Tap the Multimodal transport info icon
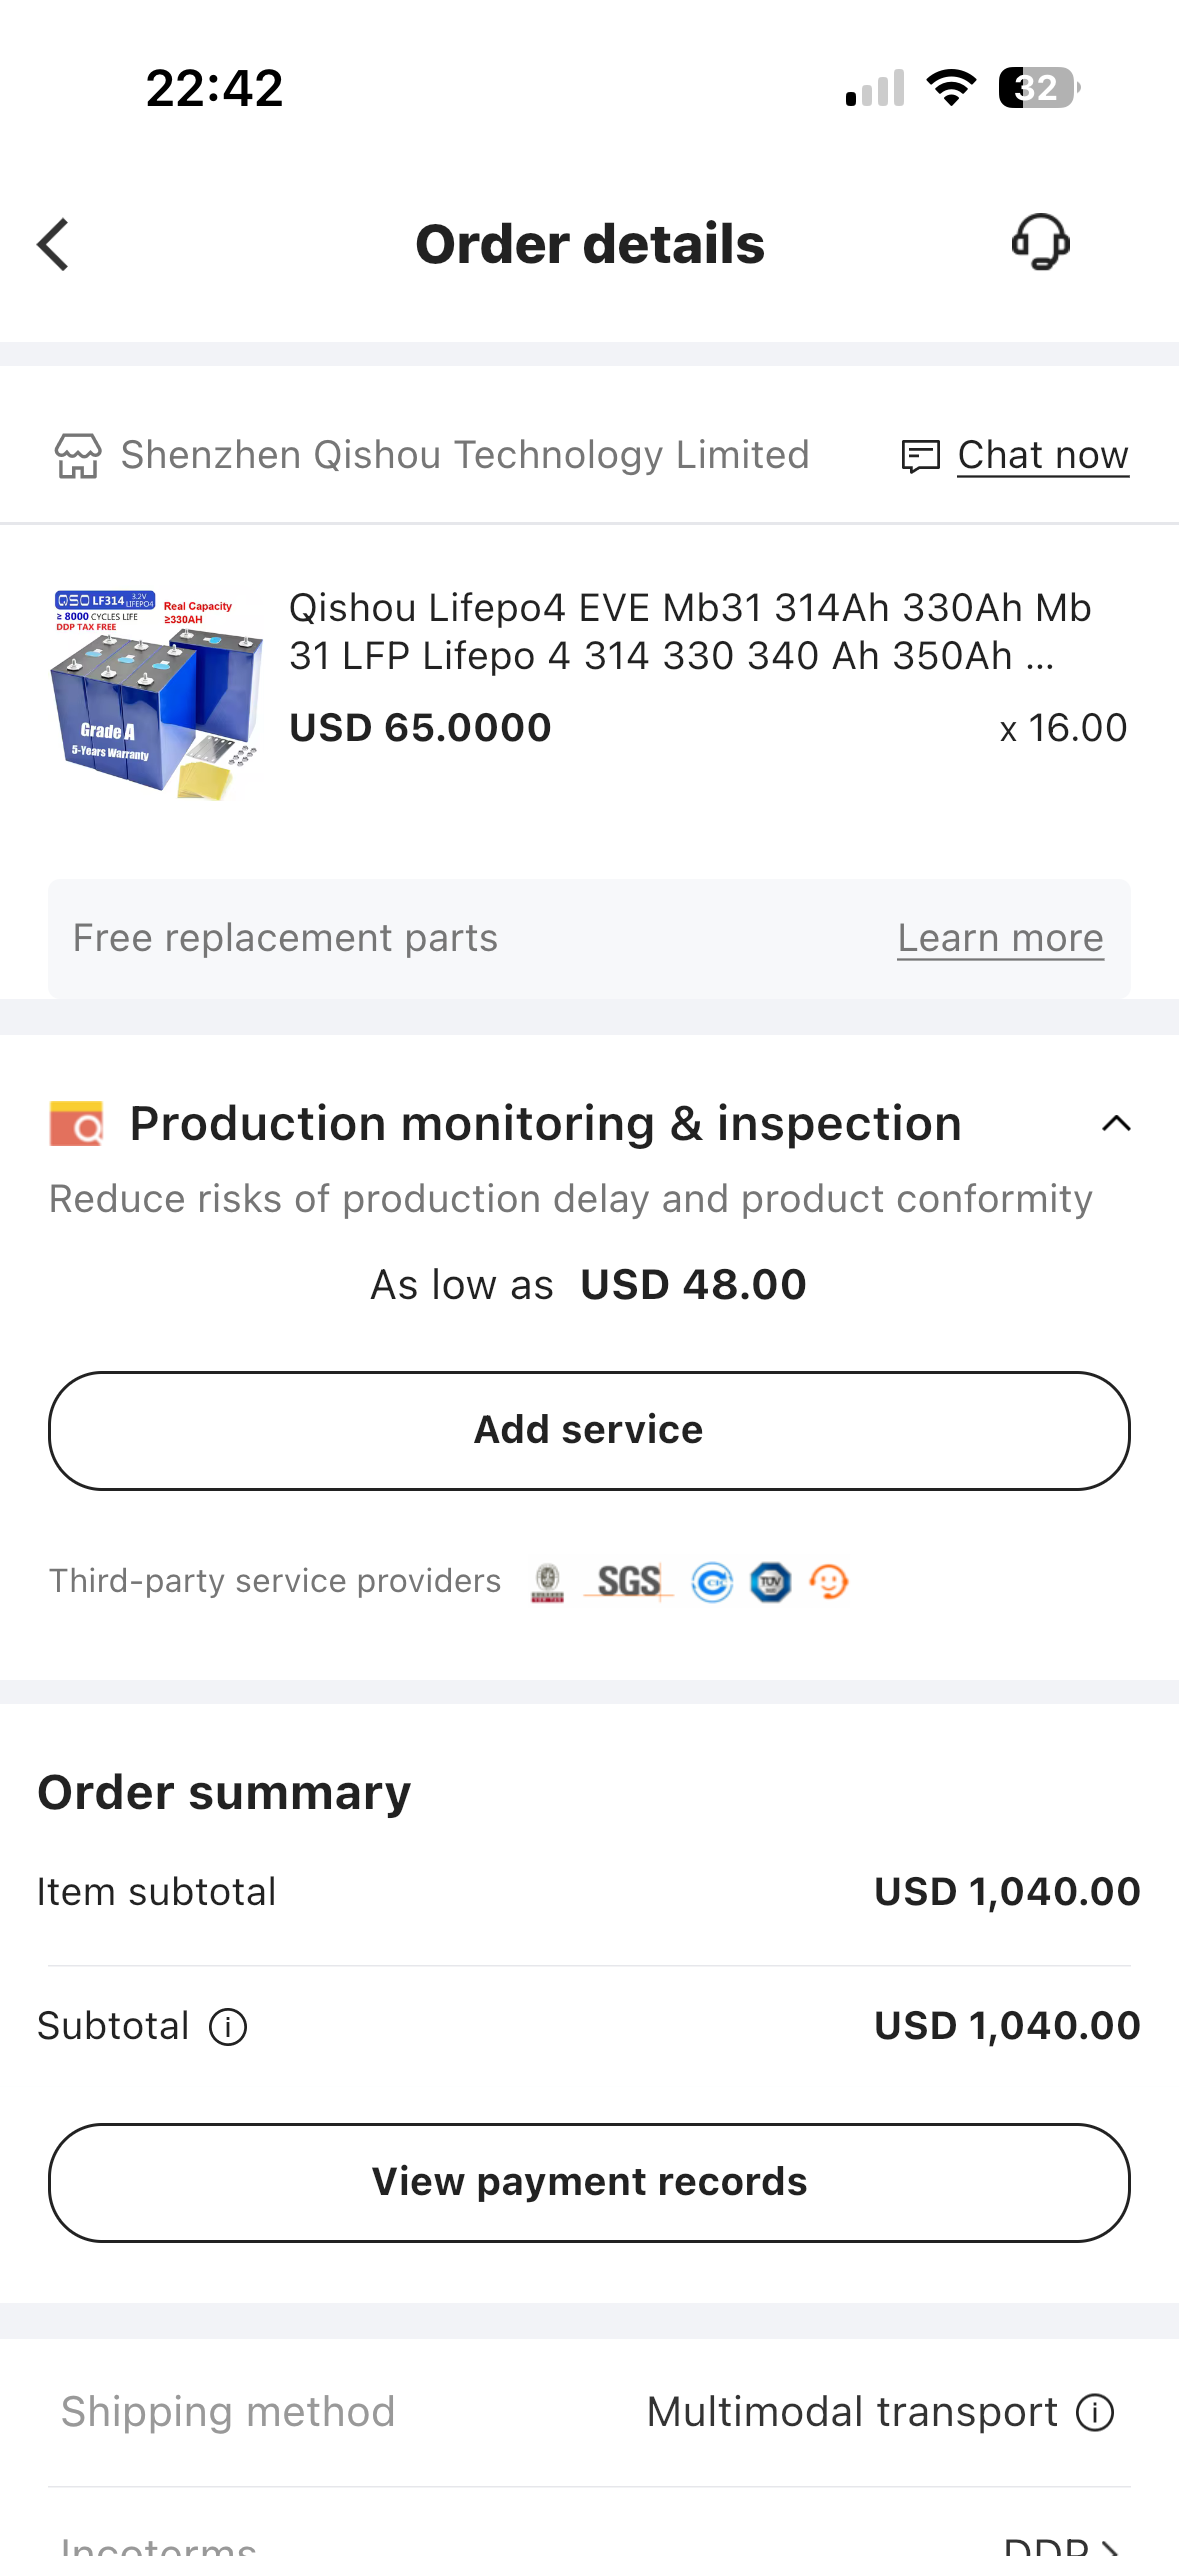 pos(1095,2412)
